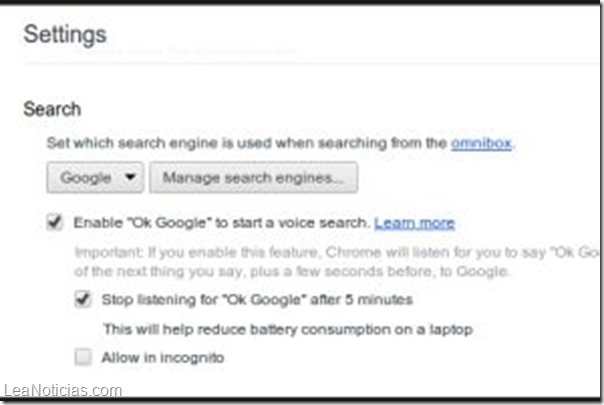604x405 pixels.
Task: Click the Settings page heading
Action: tap(65, 35)
